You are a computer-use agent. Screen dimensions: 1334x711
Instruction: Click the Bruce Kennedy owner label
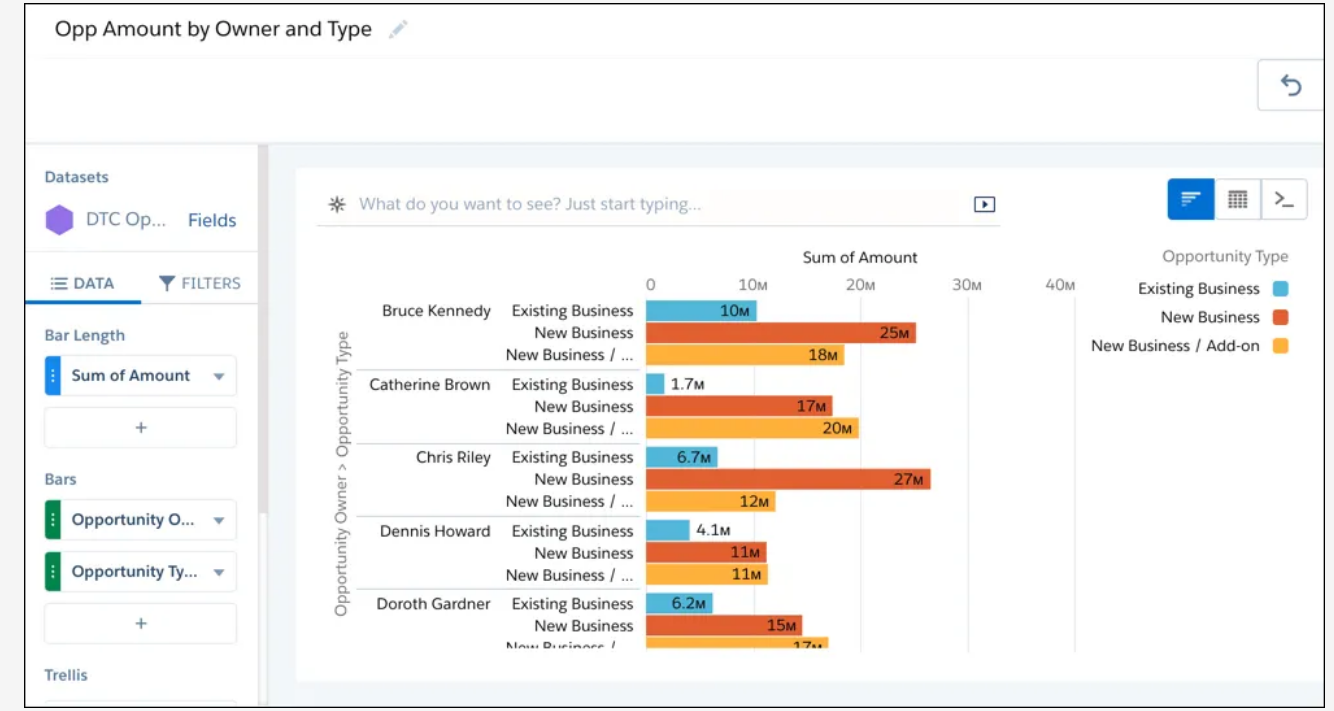(x=436, y=311)
